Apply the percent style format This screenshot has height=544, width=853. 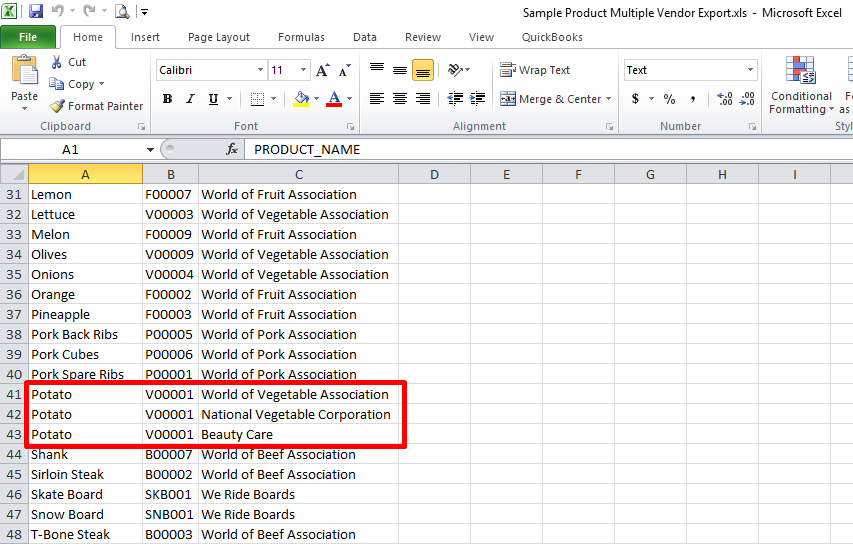coord(669,99)
